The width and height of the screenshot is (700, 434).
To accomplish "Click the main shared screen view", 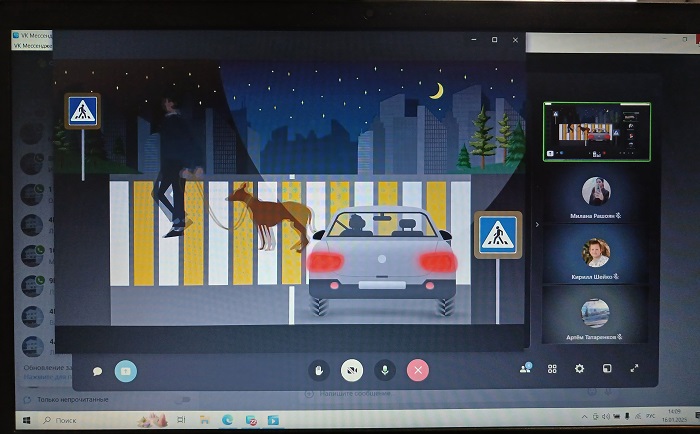I will [x=289, y=192].
